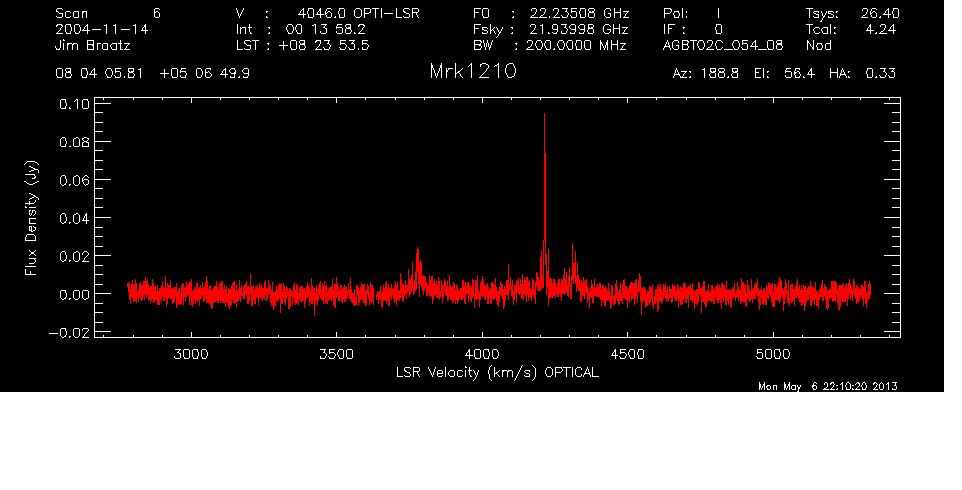Viewport: 962px width, 490px height.
Task: Click the y-axis tick label 0.08
Action: coord(74,142)
